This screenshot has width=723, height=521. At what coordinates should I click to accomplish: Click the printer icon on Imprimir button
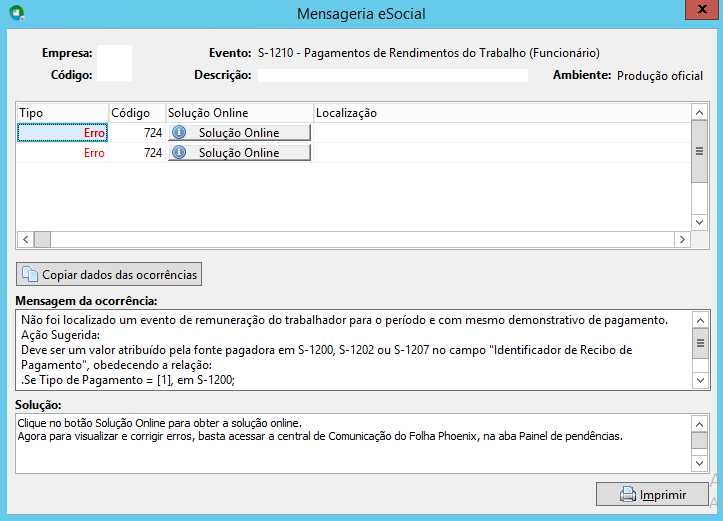point(628,494)
